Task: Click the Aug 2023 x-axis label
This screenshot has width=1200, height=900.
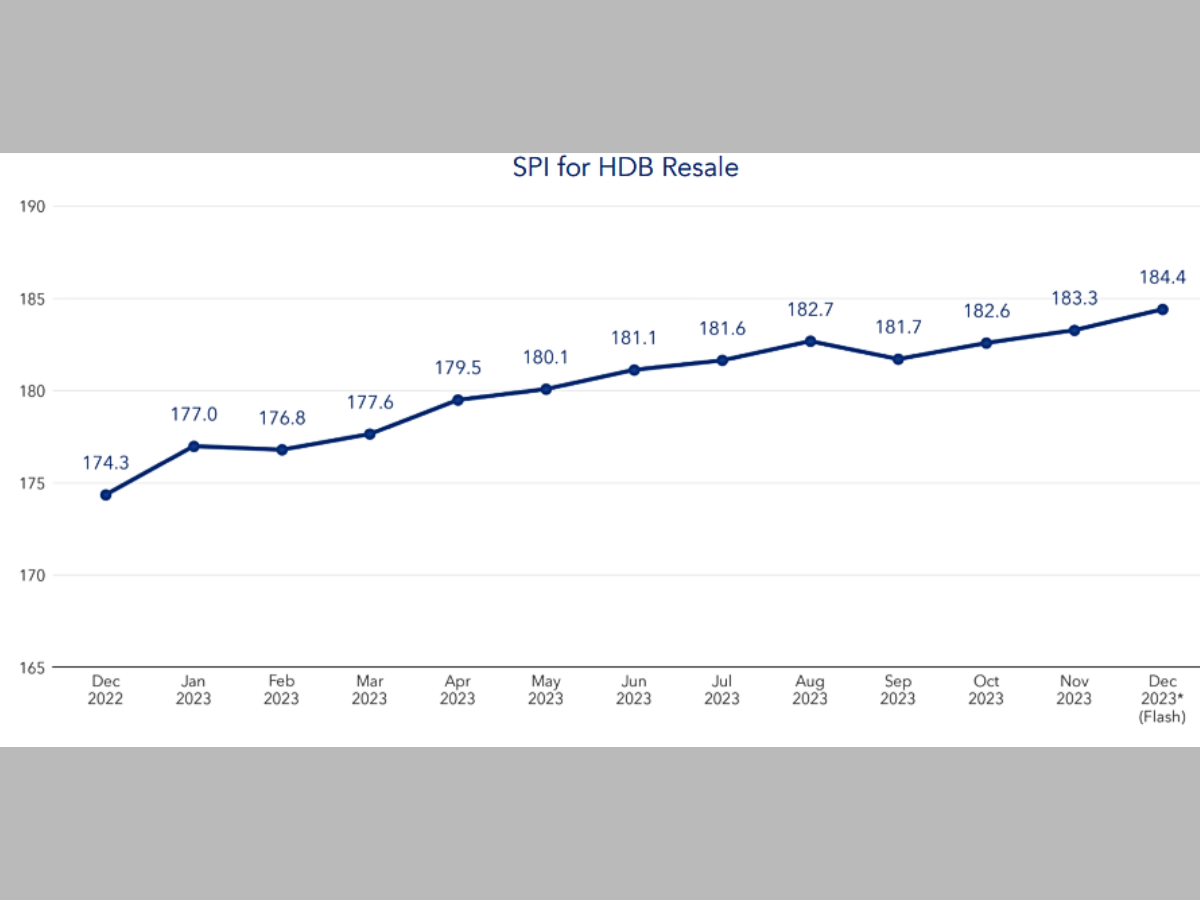Action: coord(810,690)
